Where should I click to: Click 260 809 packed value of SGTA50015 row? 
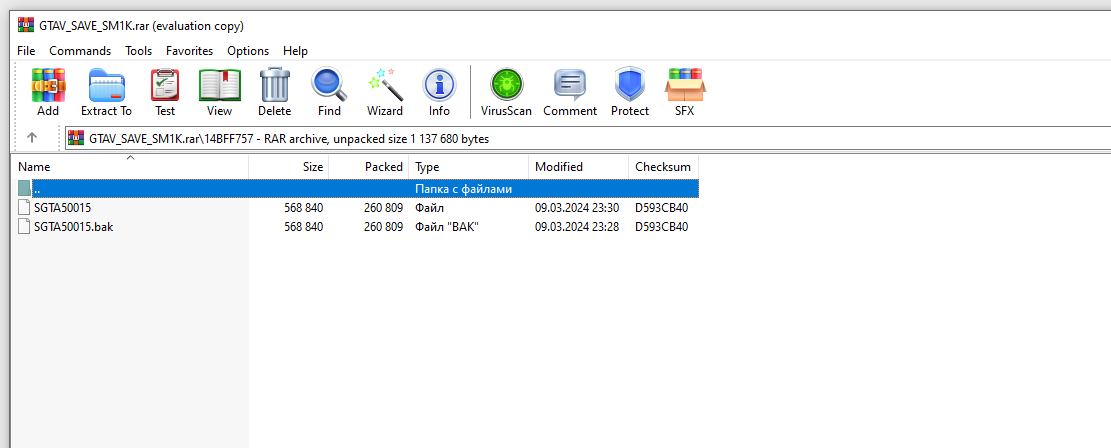383,208
